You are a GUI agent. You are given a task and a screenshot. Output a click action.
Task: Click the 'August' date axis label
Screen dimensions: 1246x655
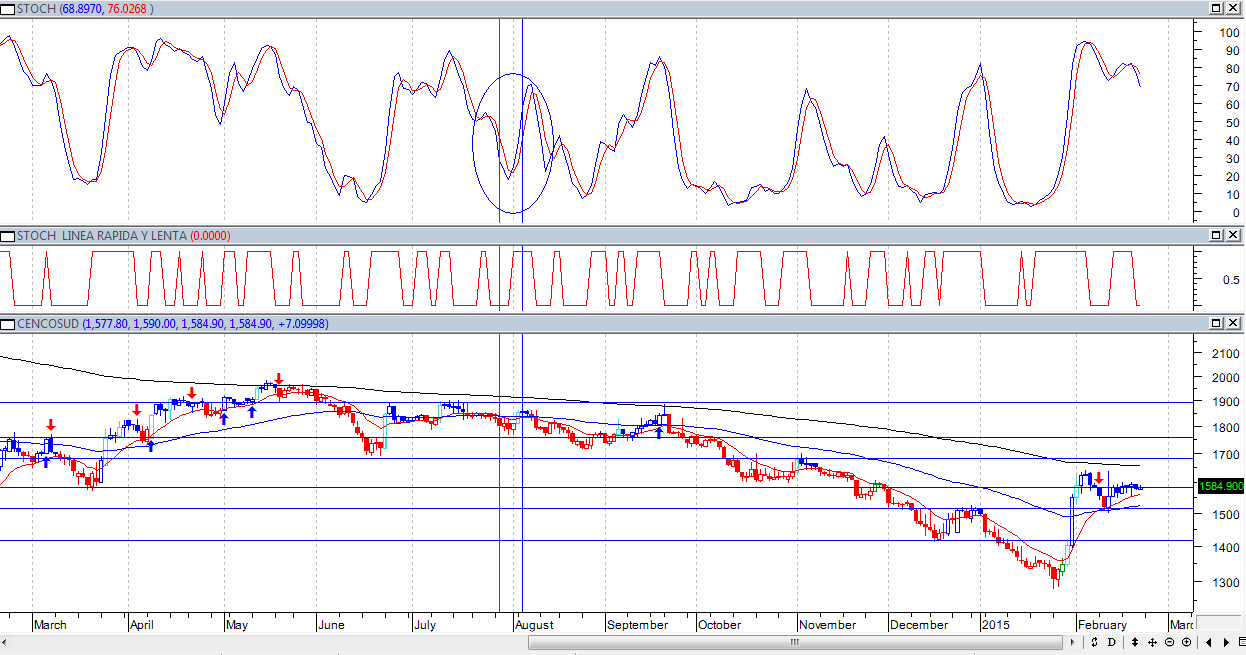534,625
